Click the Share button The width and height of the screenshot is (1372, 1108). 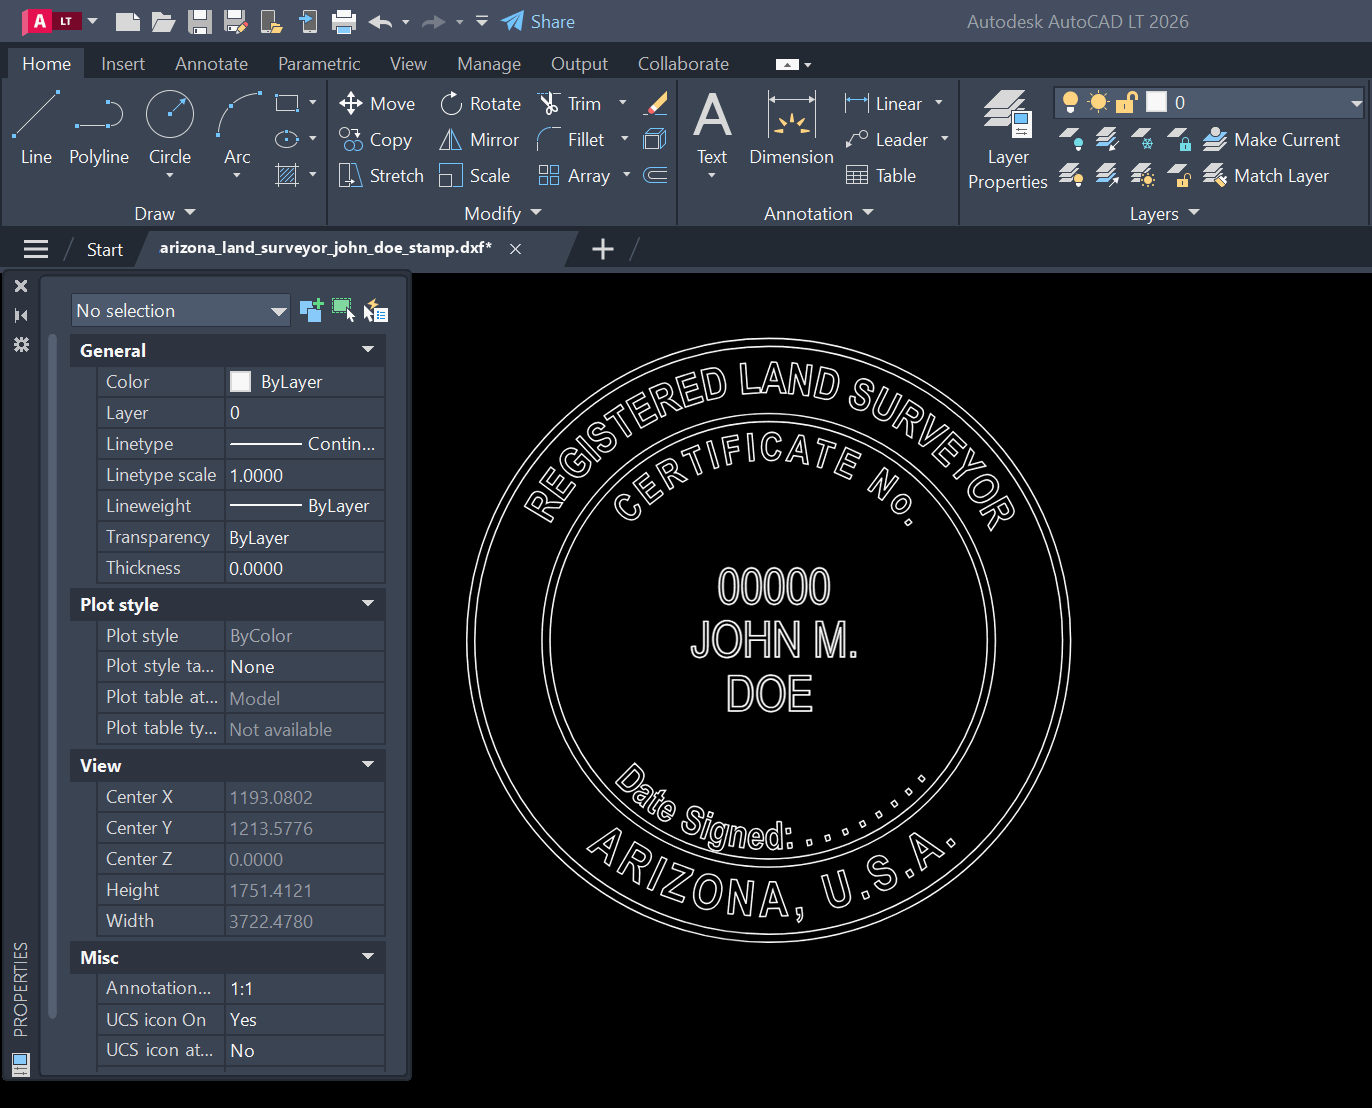click(x=538, y=22)
